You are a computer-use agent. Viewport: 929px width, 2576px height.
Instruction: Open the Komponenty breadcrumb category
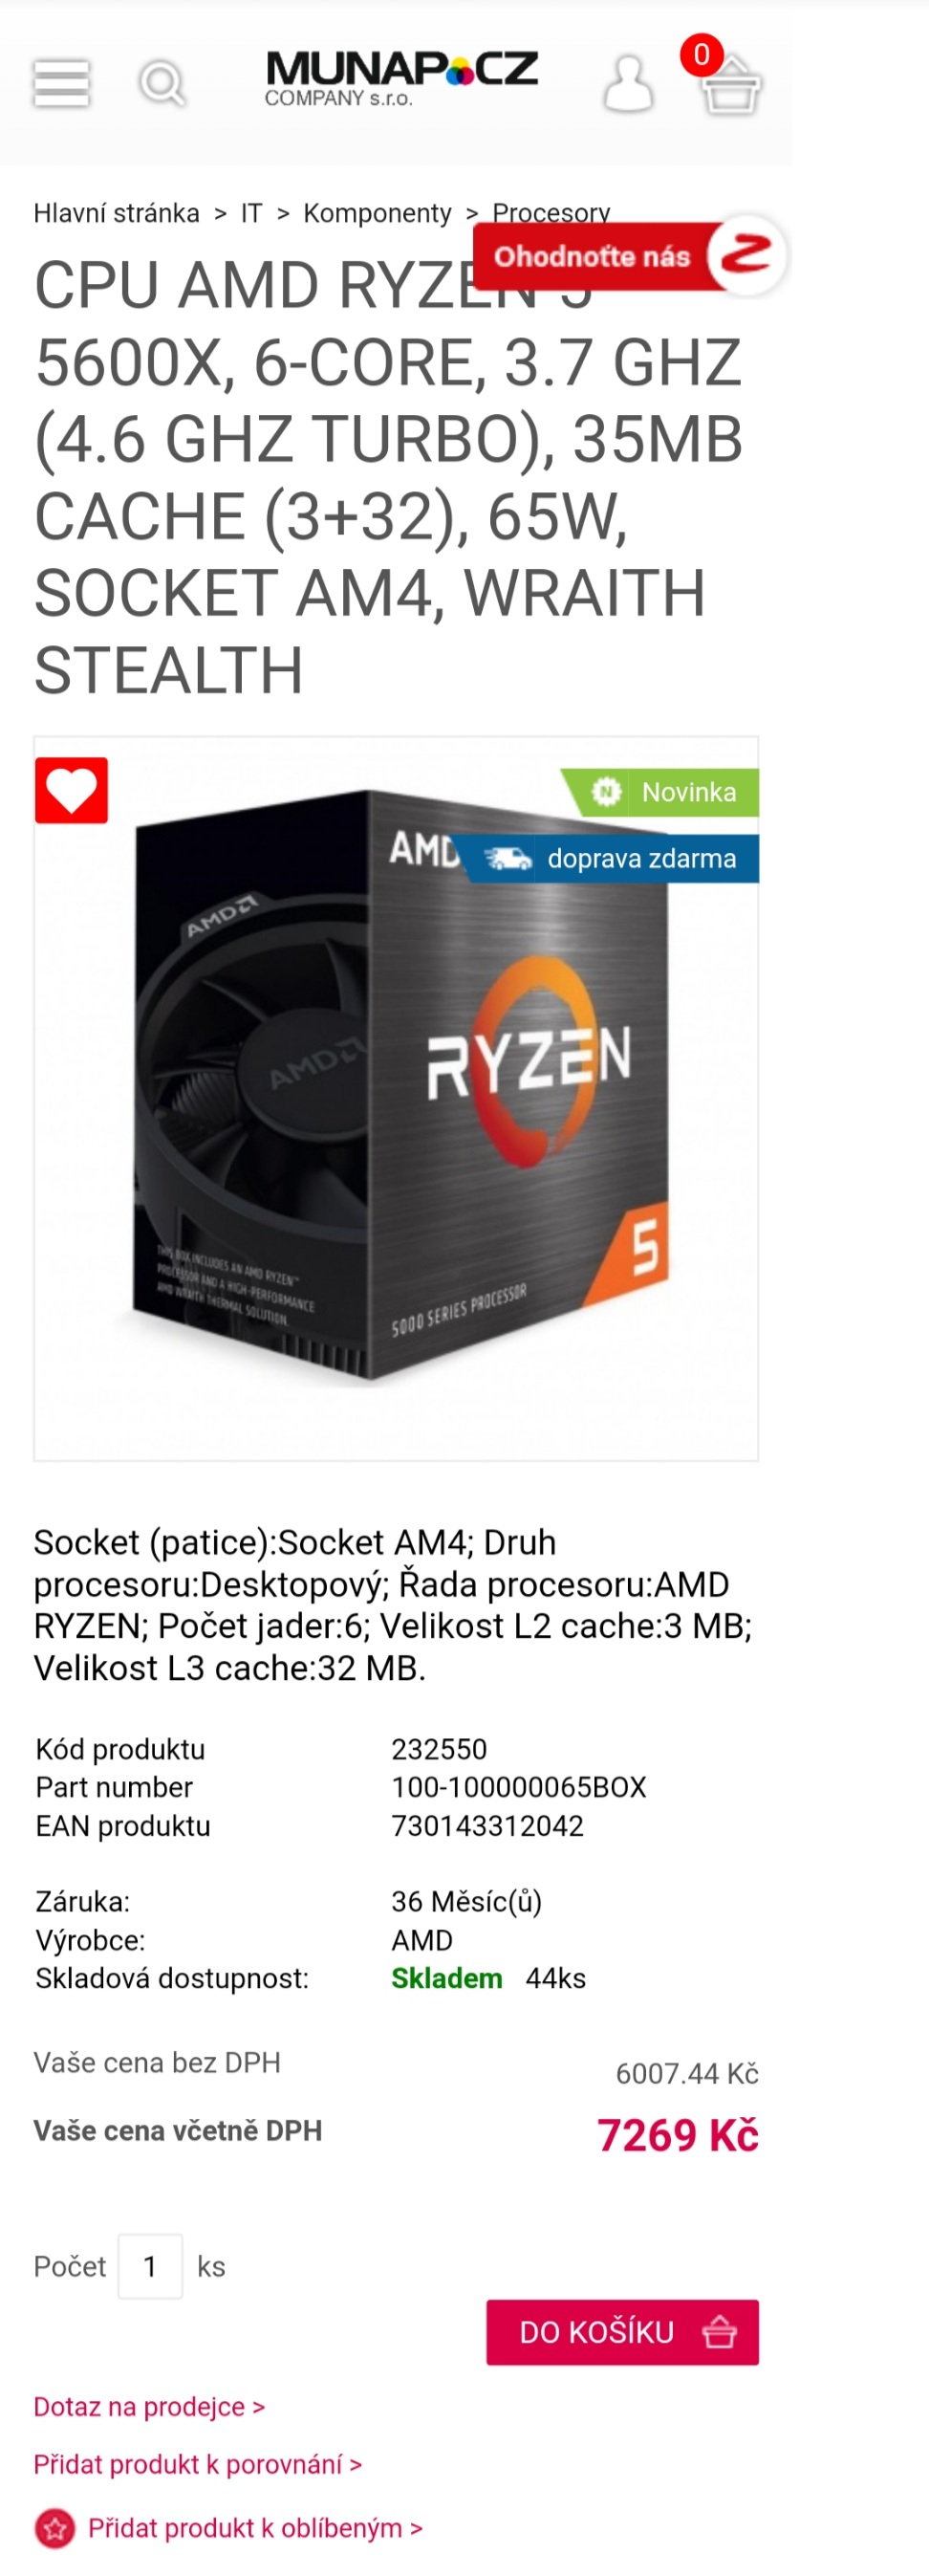coord(377,213)
